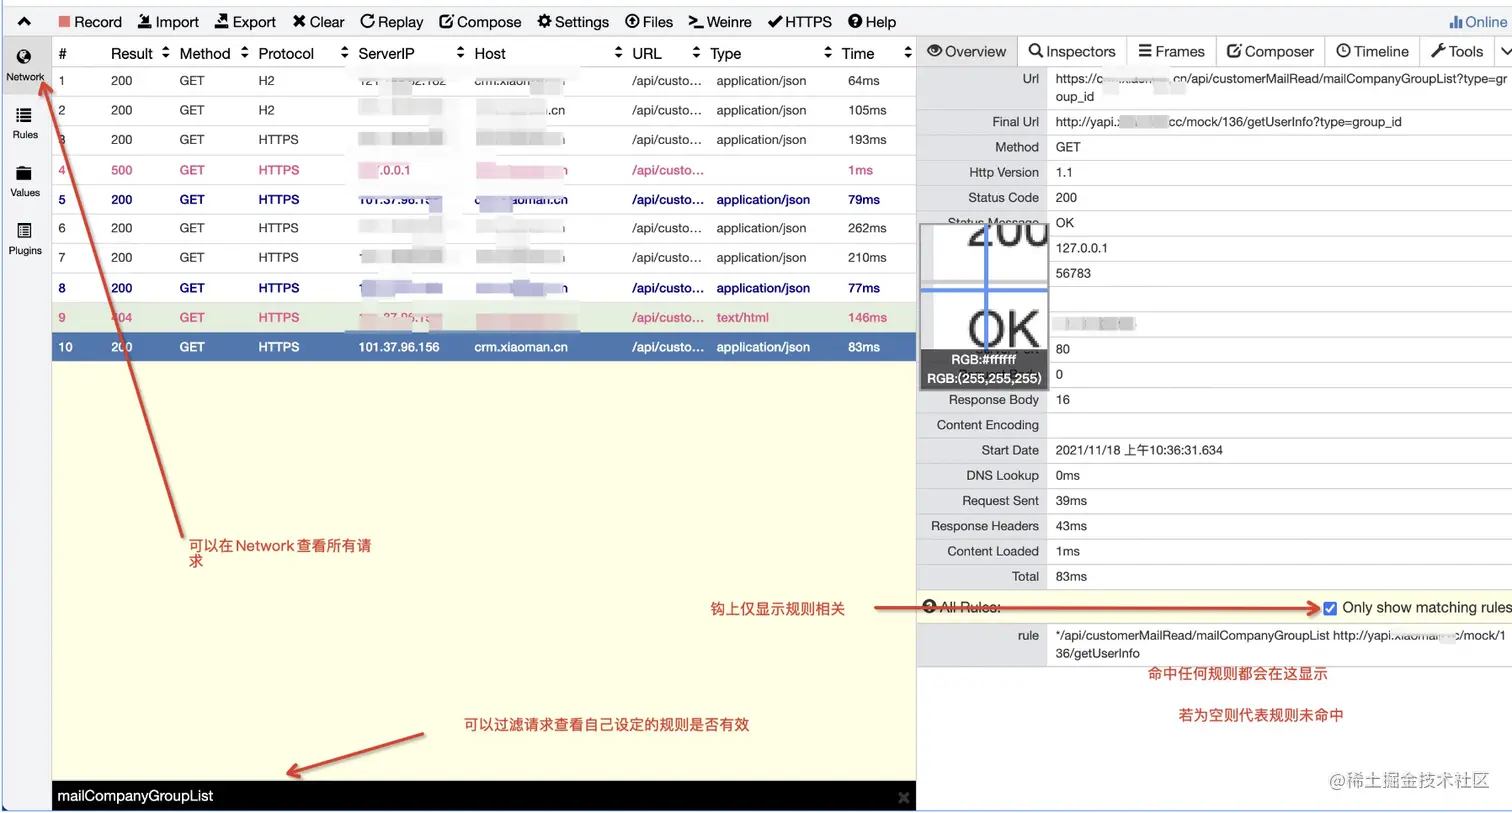The image size is (1512, 813).
Task: Sort the table by Protocol column
Action: point(303,53)
